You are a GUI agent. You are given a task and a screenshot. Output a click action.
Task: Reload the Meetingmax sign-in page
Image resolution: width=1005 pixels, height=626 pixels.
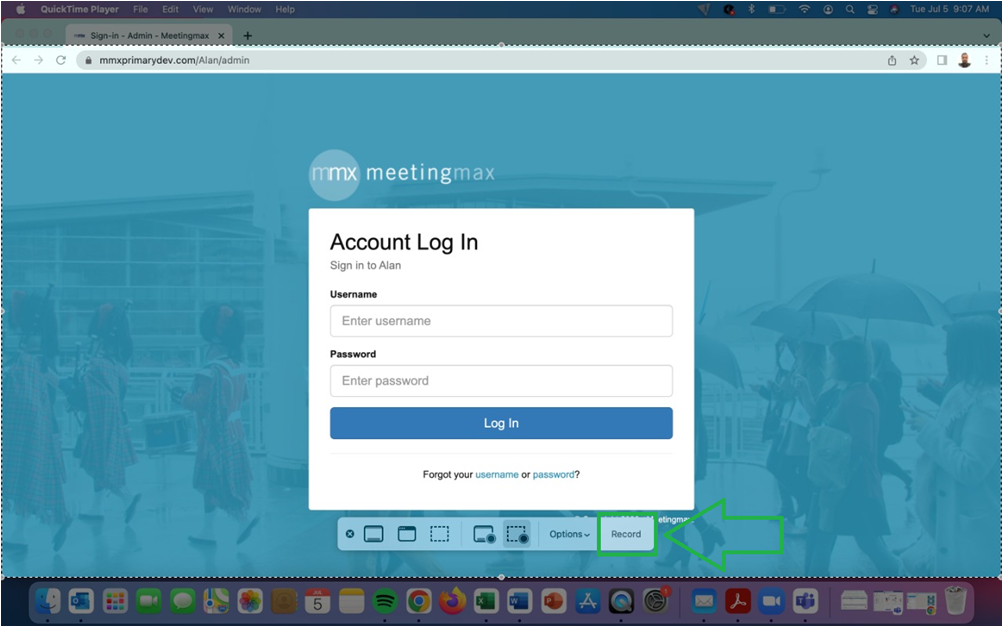[61, 60]
